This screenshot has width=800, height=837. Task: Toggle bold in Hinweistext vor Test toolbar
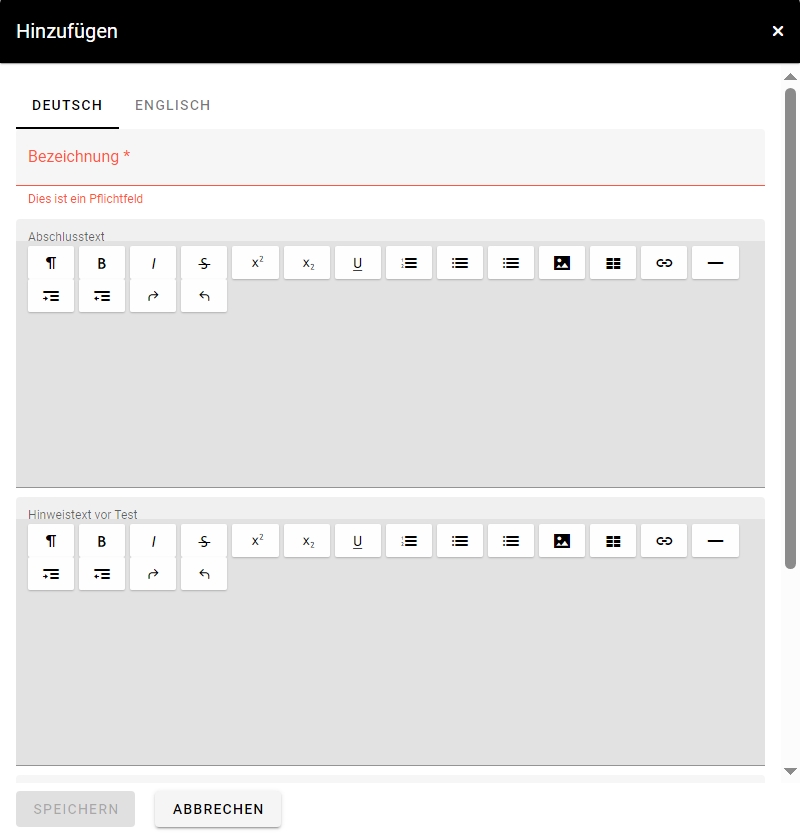coord(102,541)
